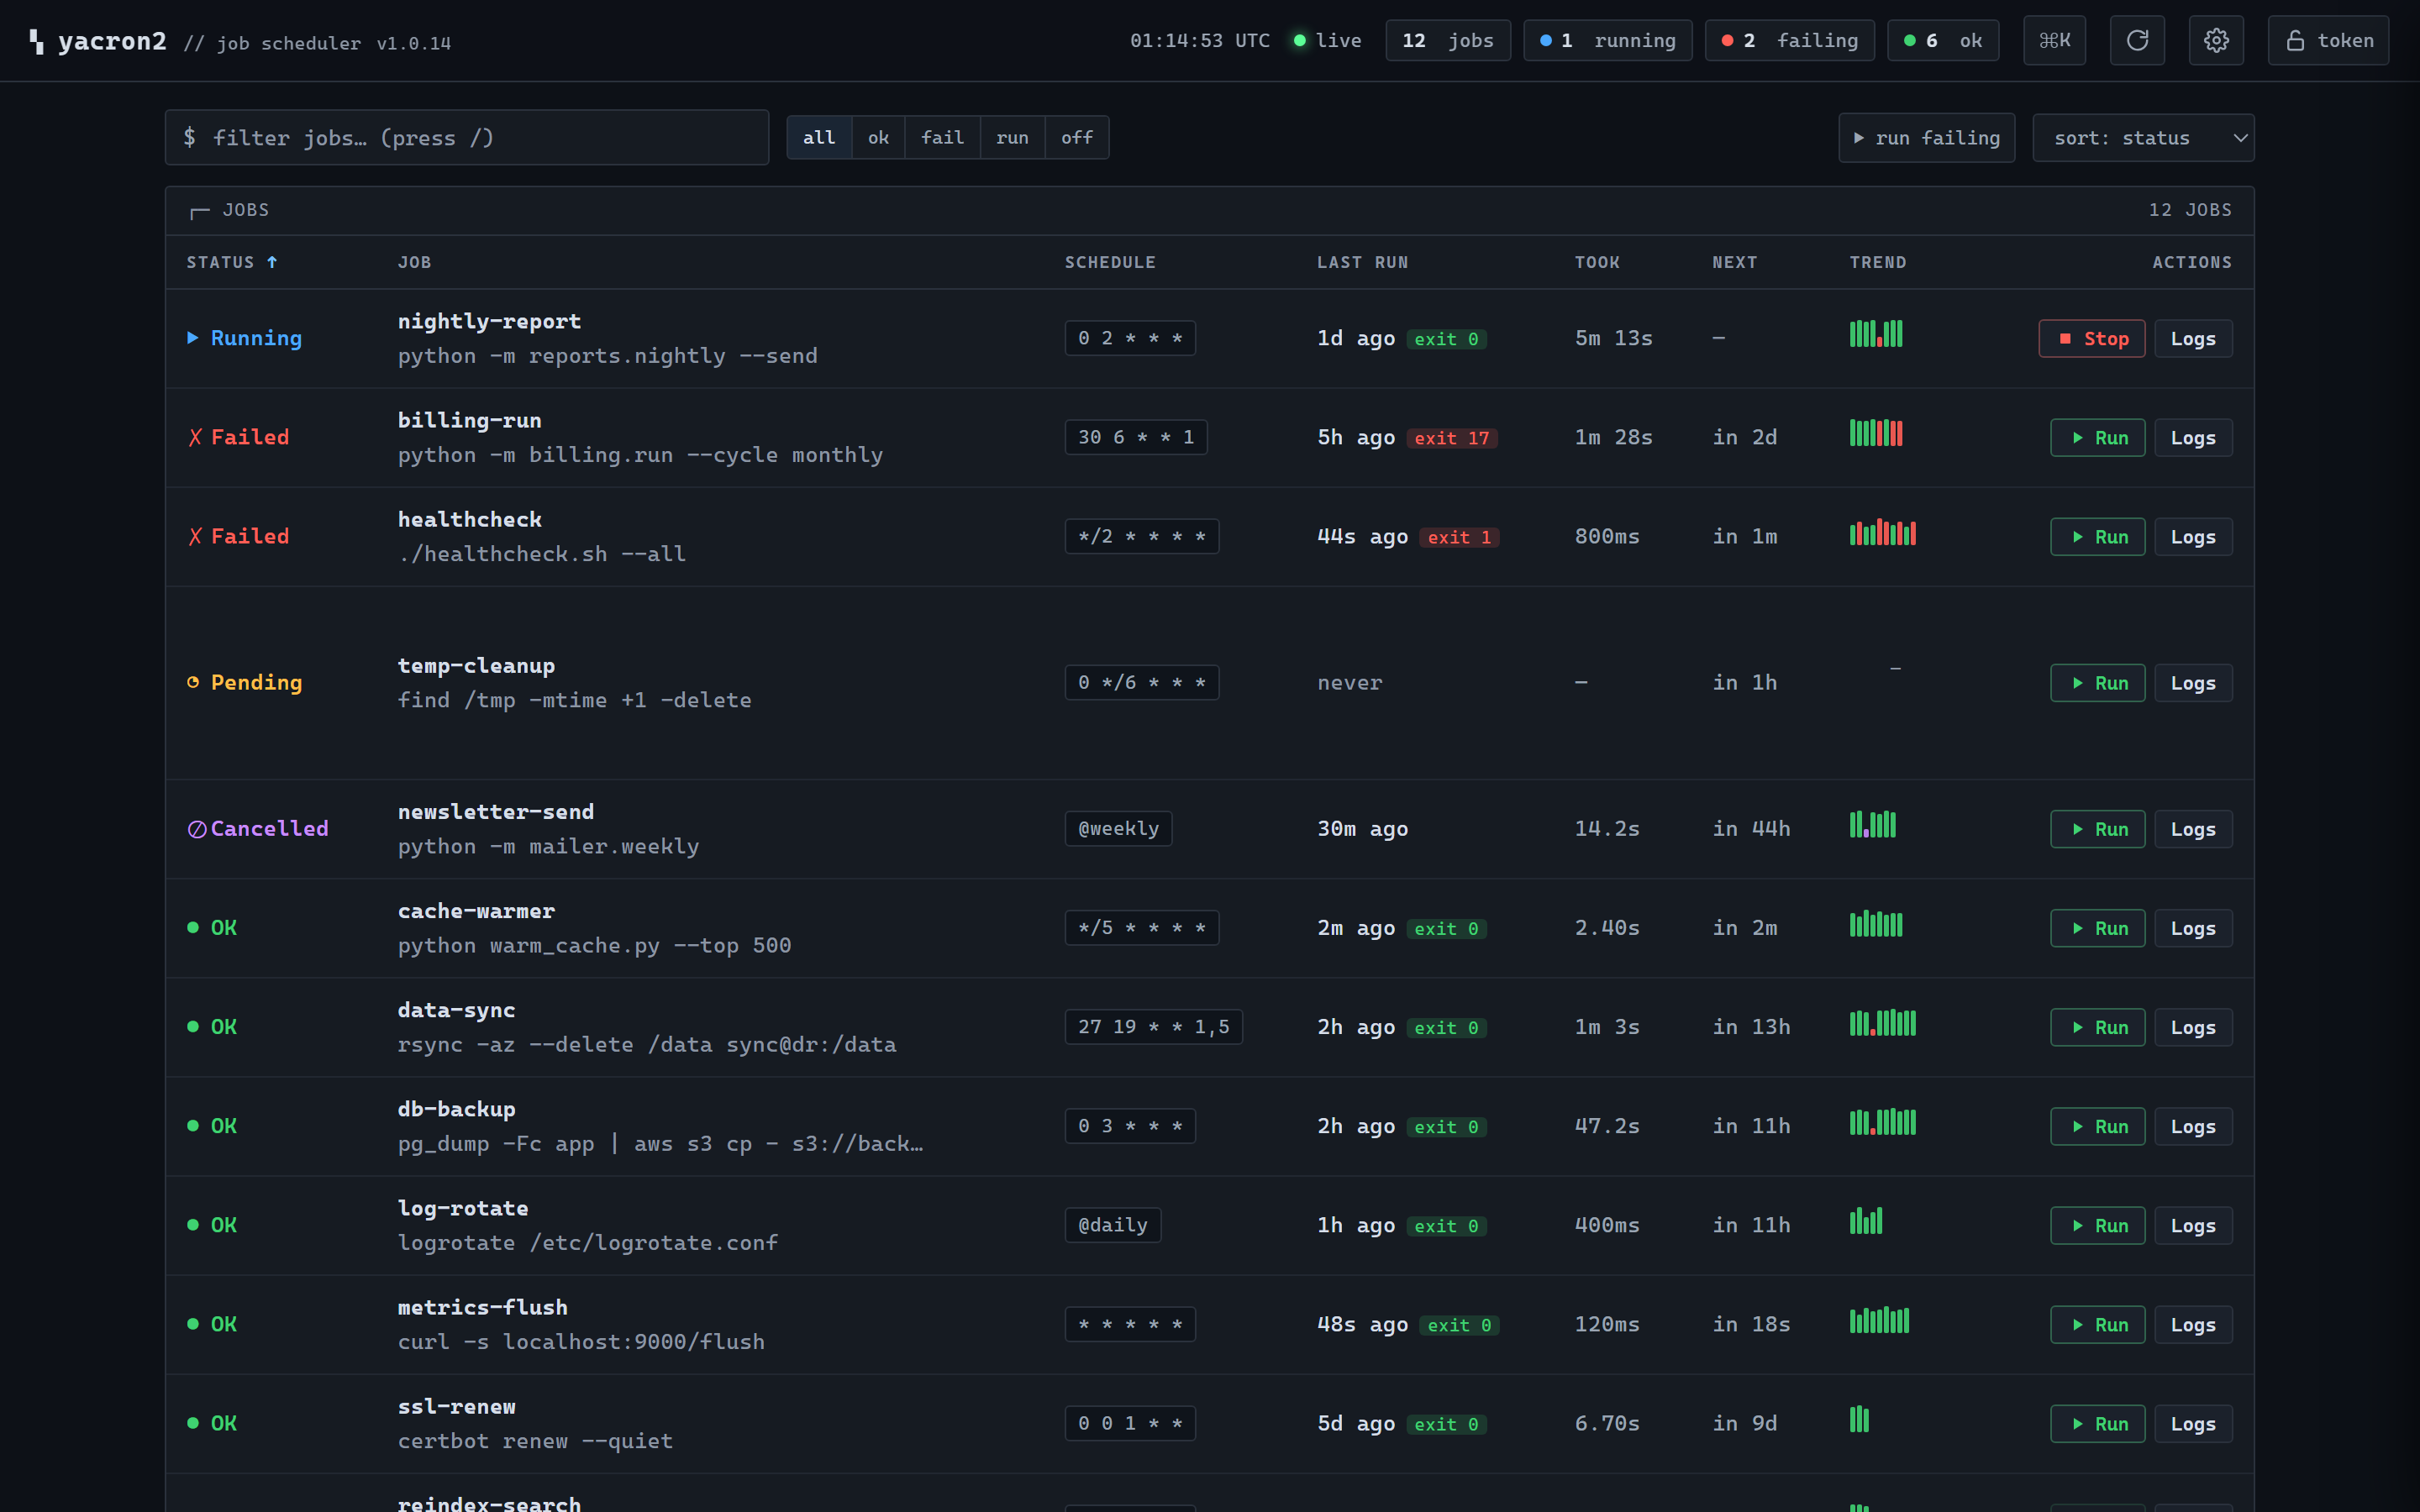Sort by the LAST RUN column header
The width and height of the screenshot is (2420, 1512).
(1362, 262)
